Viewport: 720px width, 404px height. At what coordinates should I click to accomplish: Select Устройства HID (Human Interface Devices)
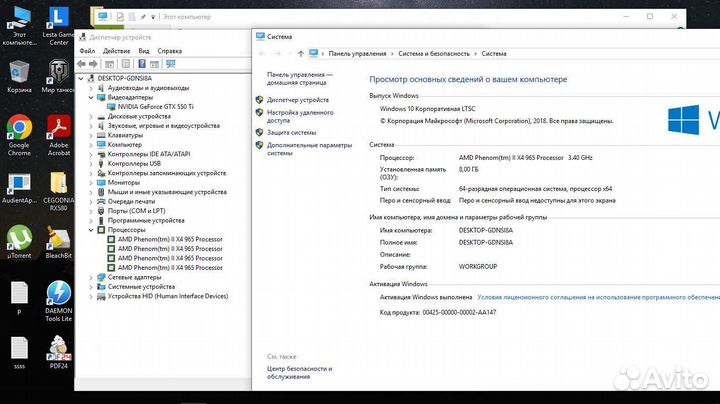coord(168,296)
